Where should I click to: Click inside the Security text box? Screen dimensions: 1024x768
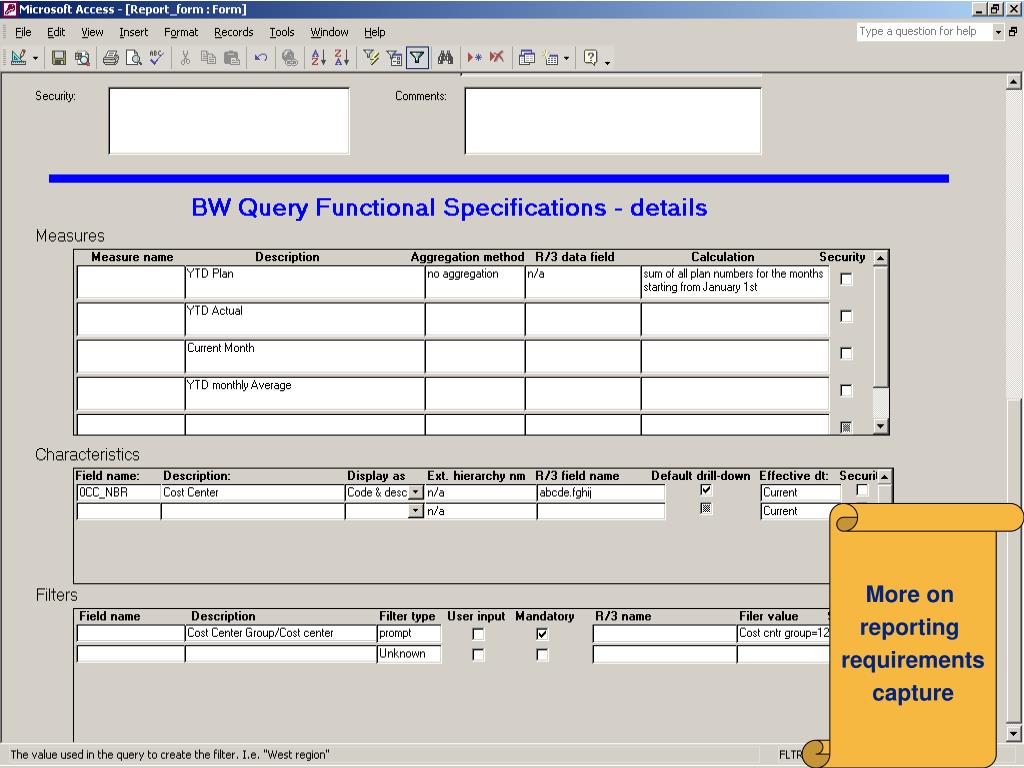pyautogui.click(x=229, y=121)
